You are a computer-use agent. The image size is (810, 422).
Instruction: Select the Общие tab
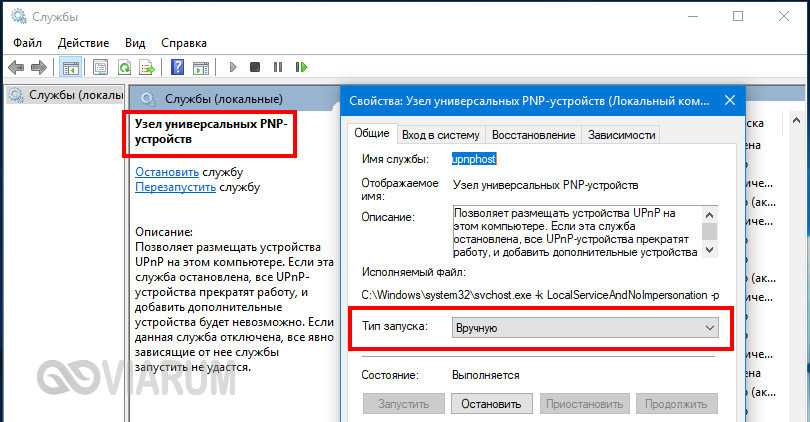(371, 133)
